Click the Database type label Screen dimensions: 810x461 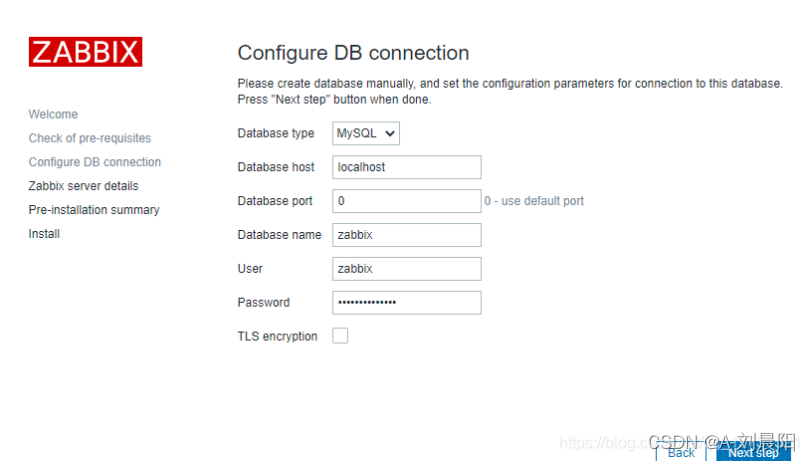[x=276, y=133]
